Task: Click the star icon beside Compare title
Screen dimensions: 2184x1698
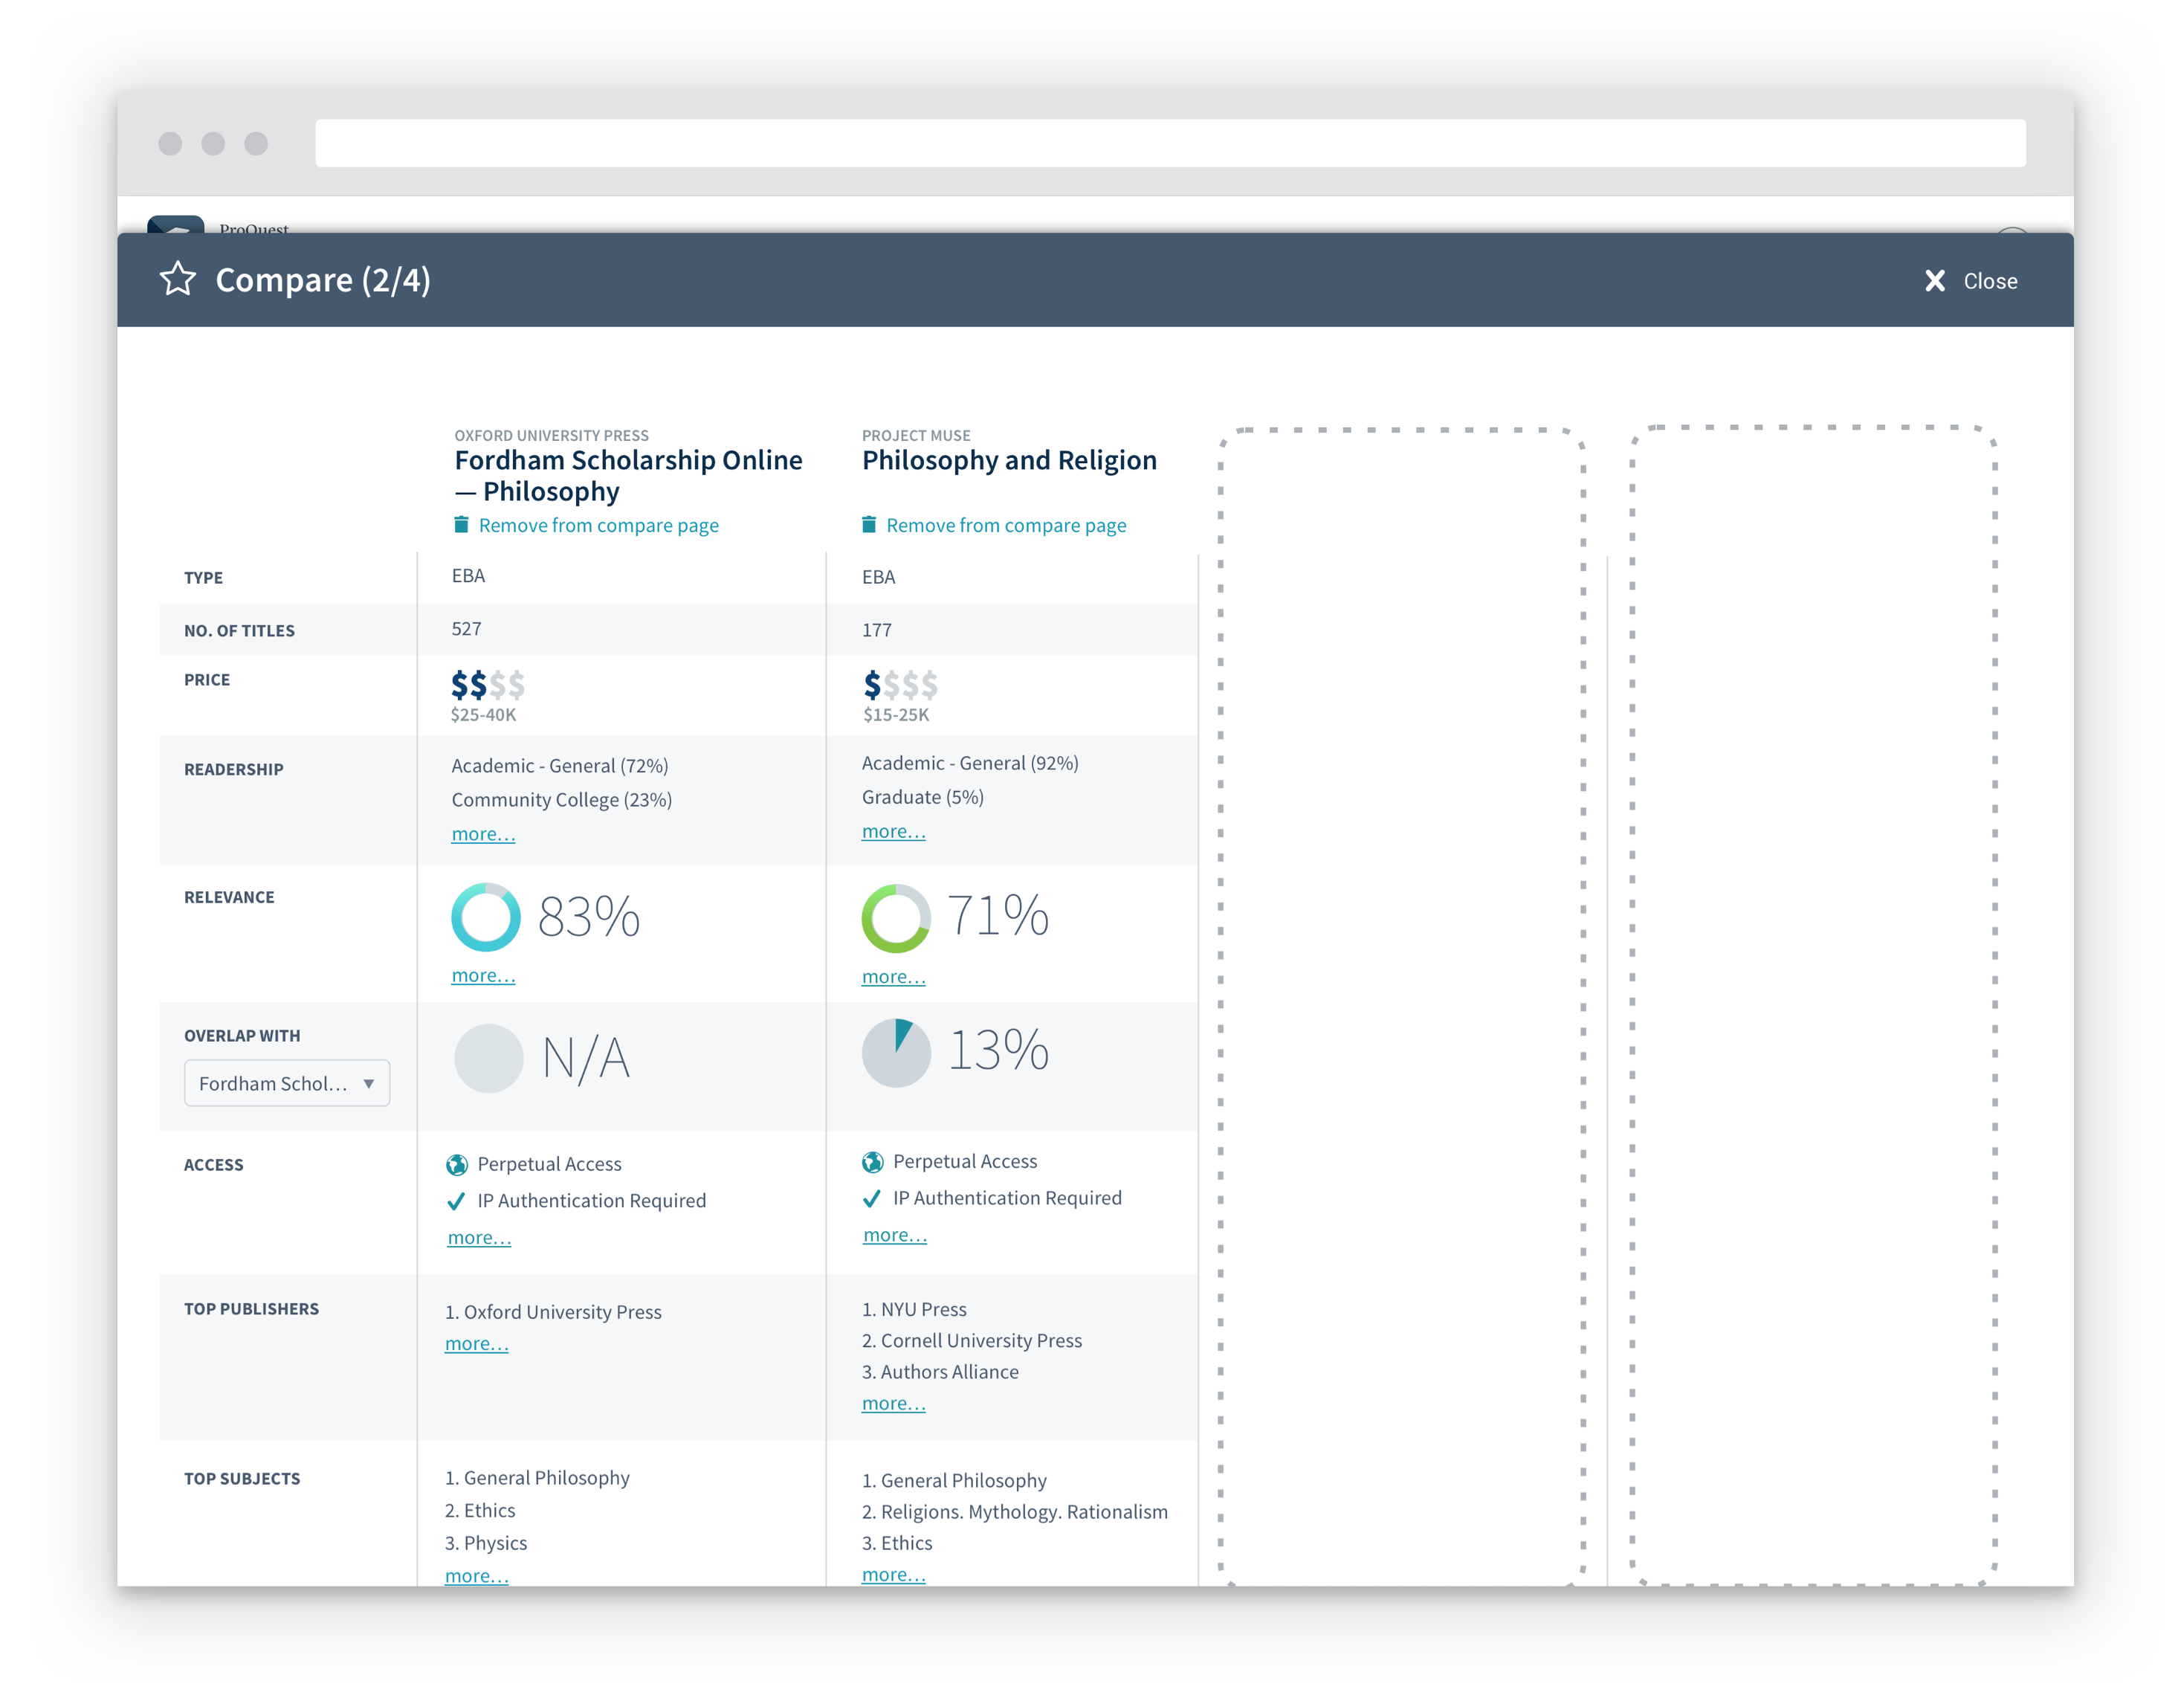Action: coord(178,279)
